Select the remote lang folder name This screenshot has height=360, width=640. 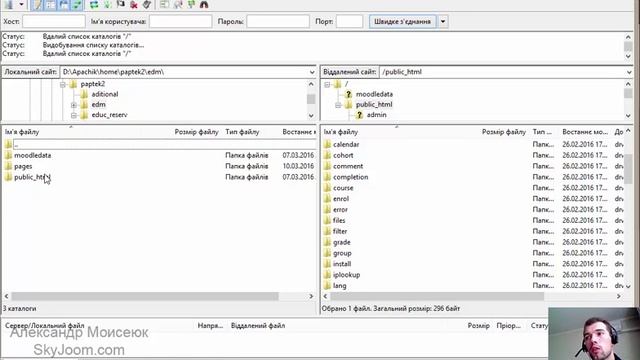coord(340,286)
